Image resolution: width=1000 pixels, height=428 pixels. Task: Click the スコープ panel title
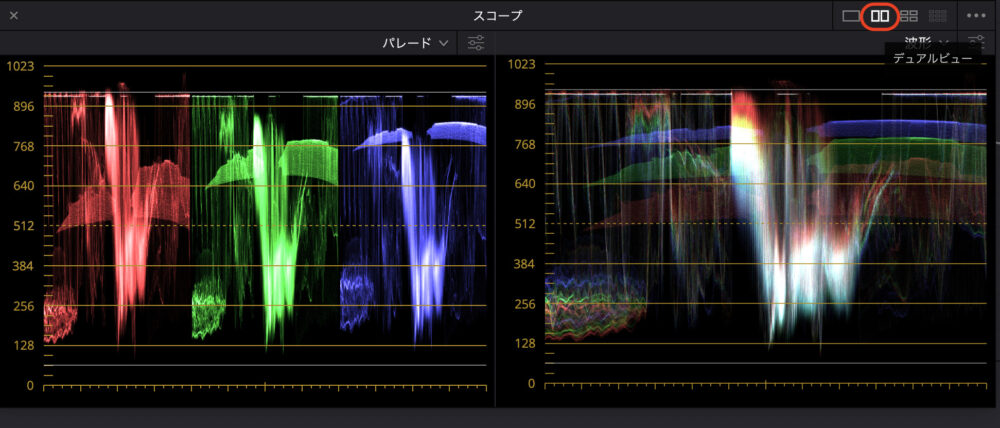(x=498, y=16)
